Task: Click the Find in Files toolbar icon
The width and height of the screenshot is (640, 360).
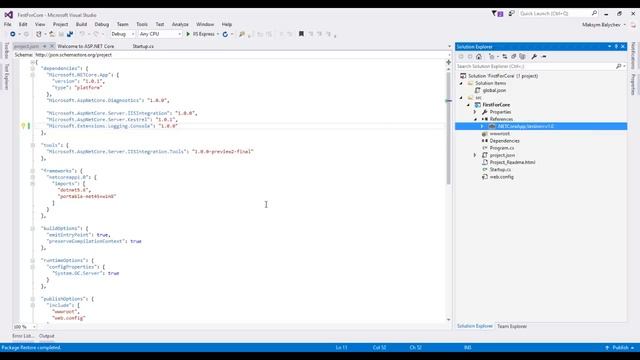Action: pyautogui.click(x=242, y=34)
